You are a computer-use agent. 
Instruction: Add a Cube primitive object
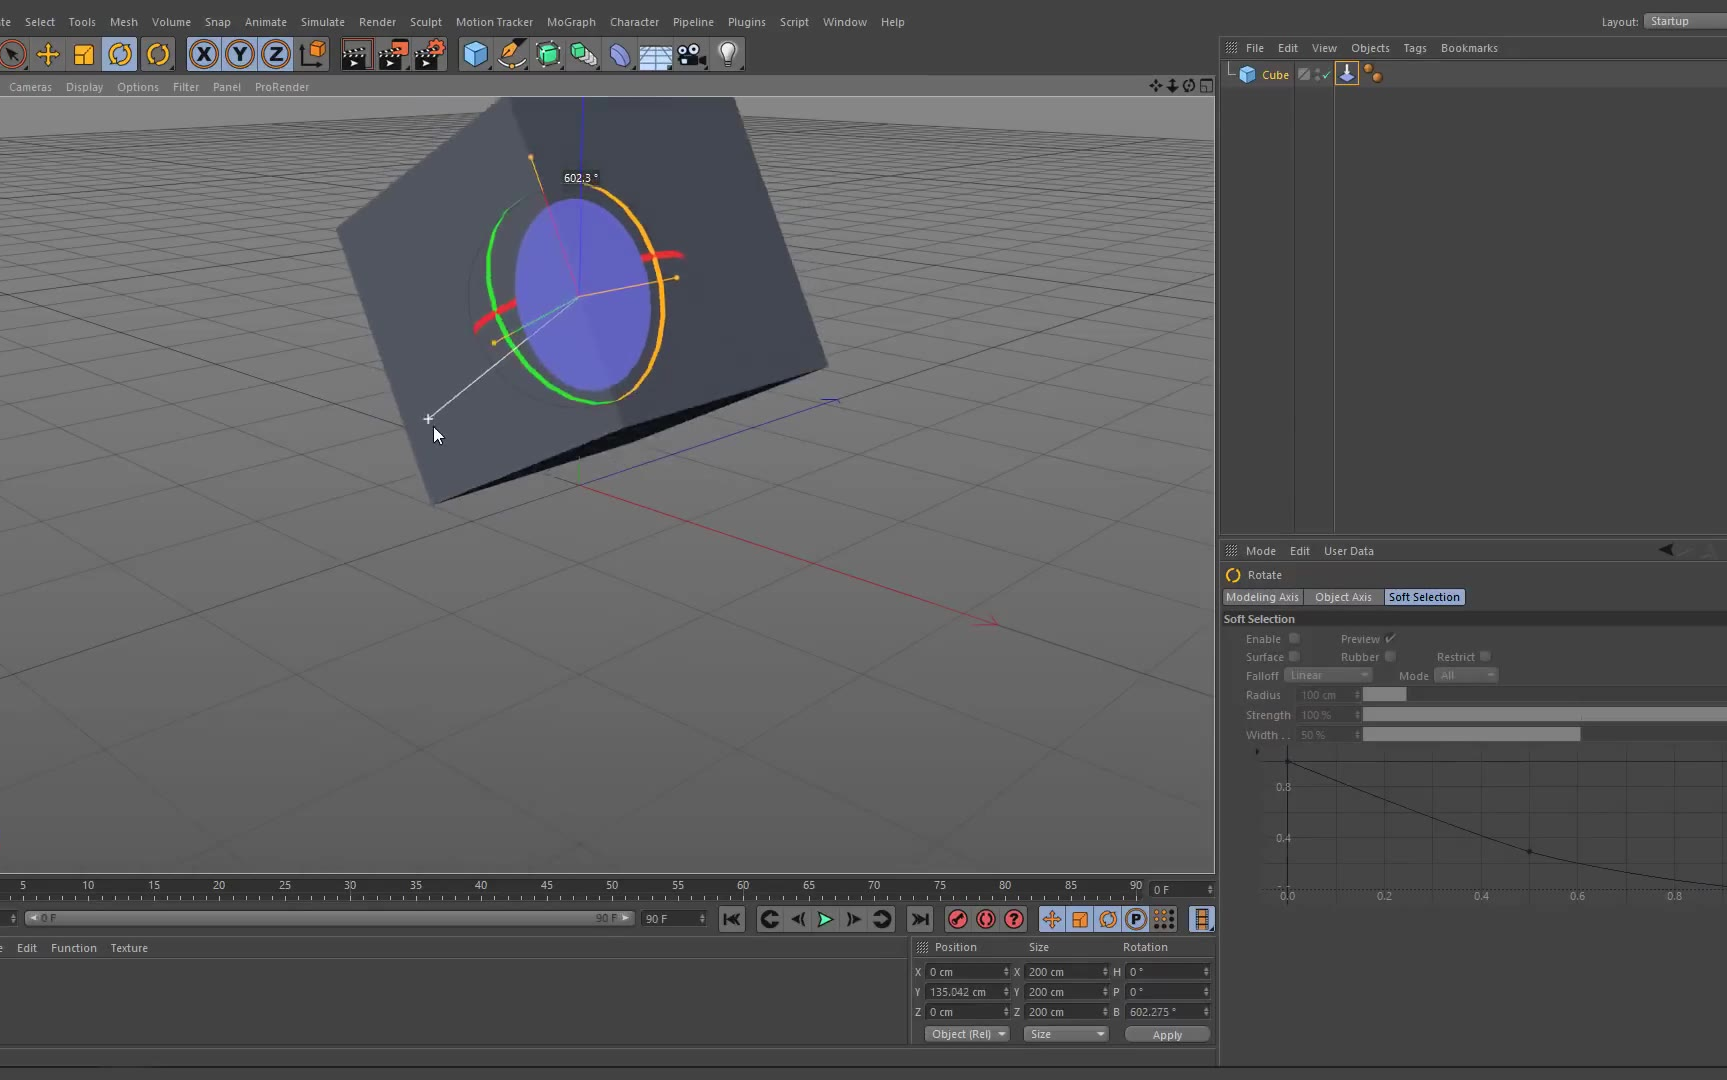(x=475, y=55)
